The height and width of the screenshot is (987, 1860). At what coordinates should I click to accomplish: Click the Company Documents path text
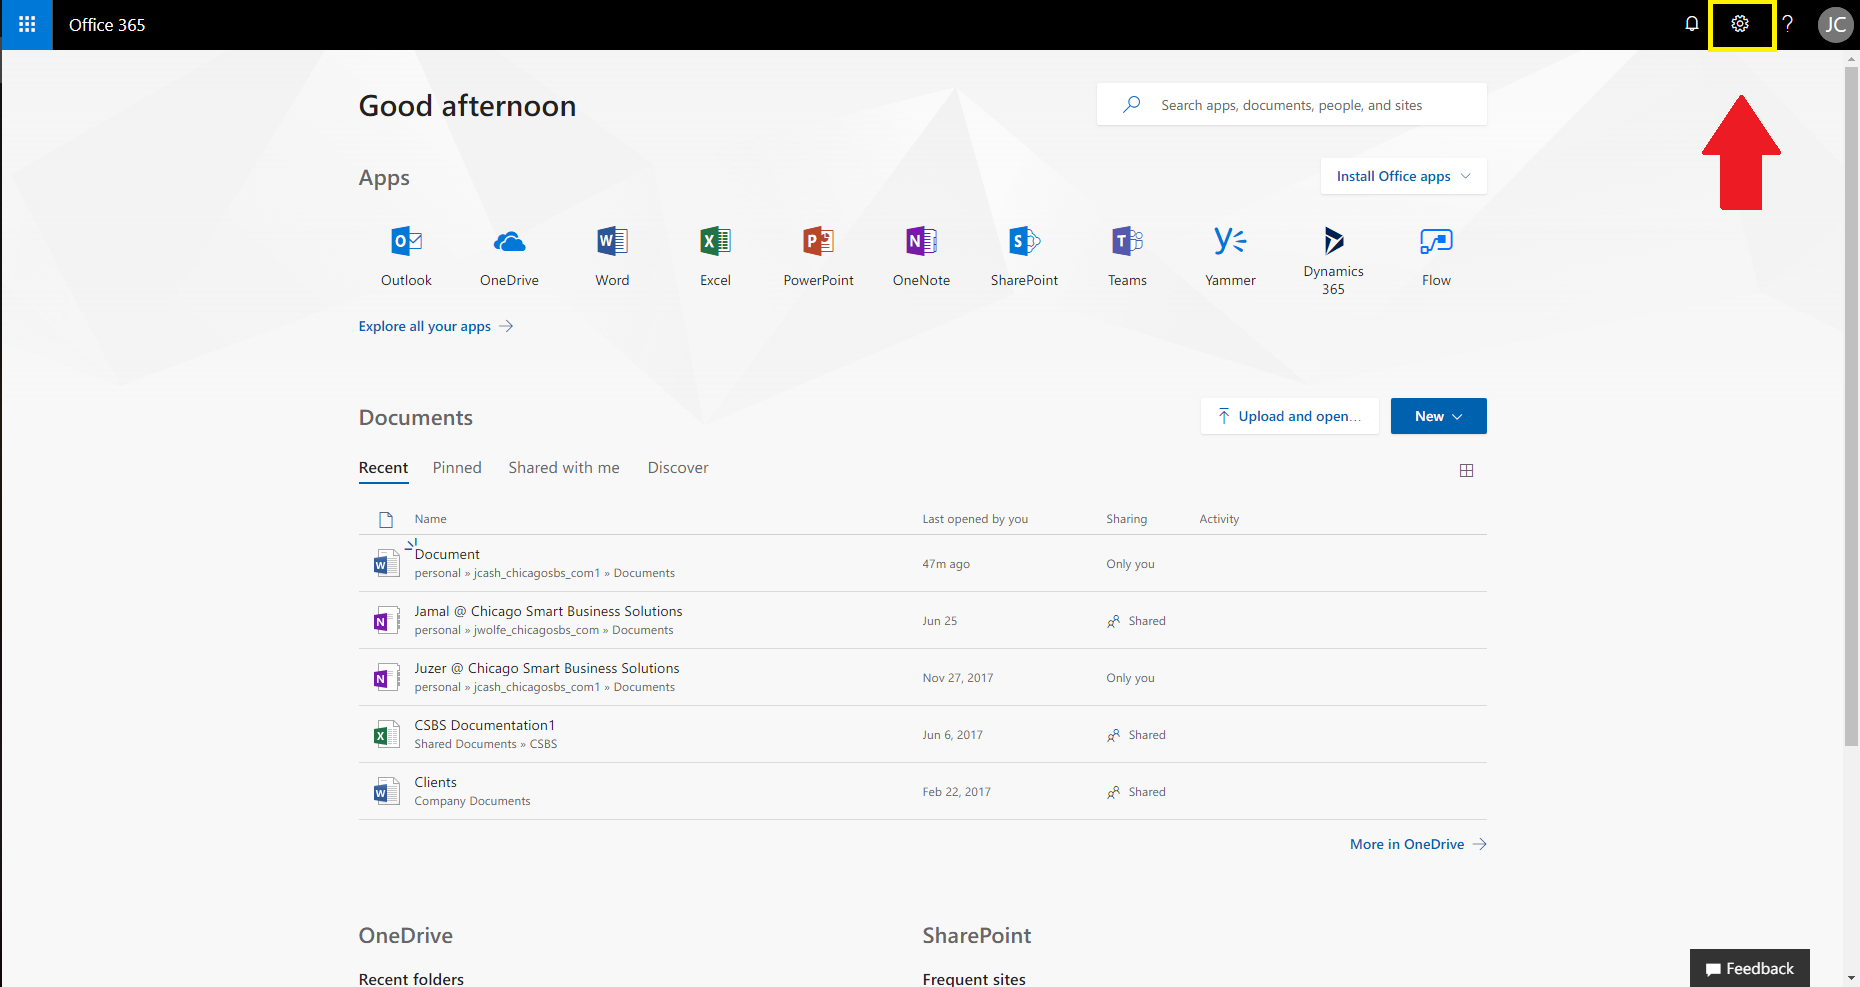[472, 801]
